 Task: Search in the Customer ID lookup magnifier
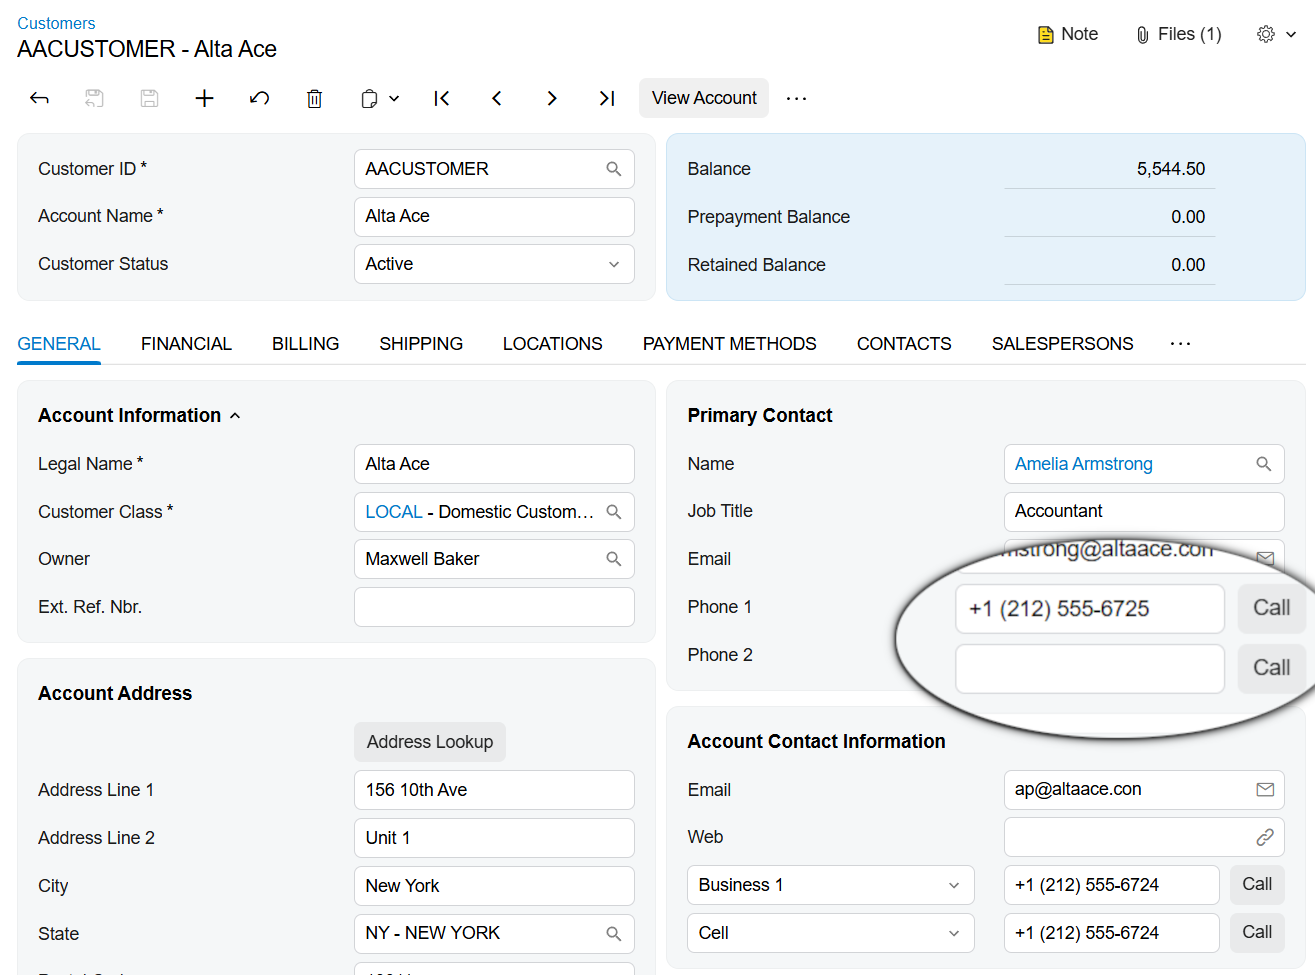614,169
